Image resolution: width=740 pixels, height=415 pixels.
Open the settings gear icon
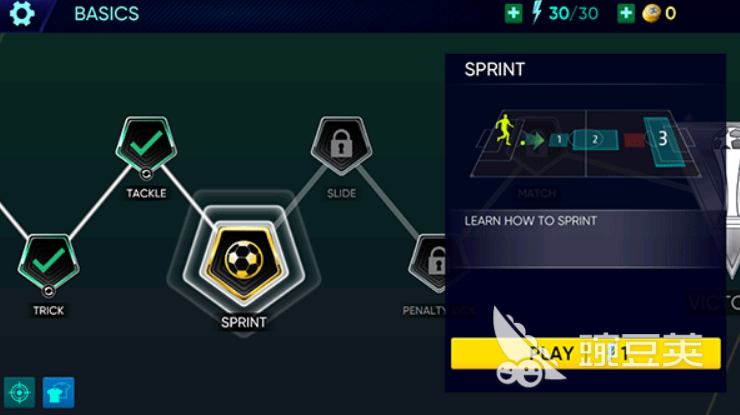tap(22, 14)
